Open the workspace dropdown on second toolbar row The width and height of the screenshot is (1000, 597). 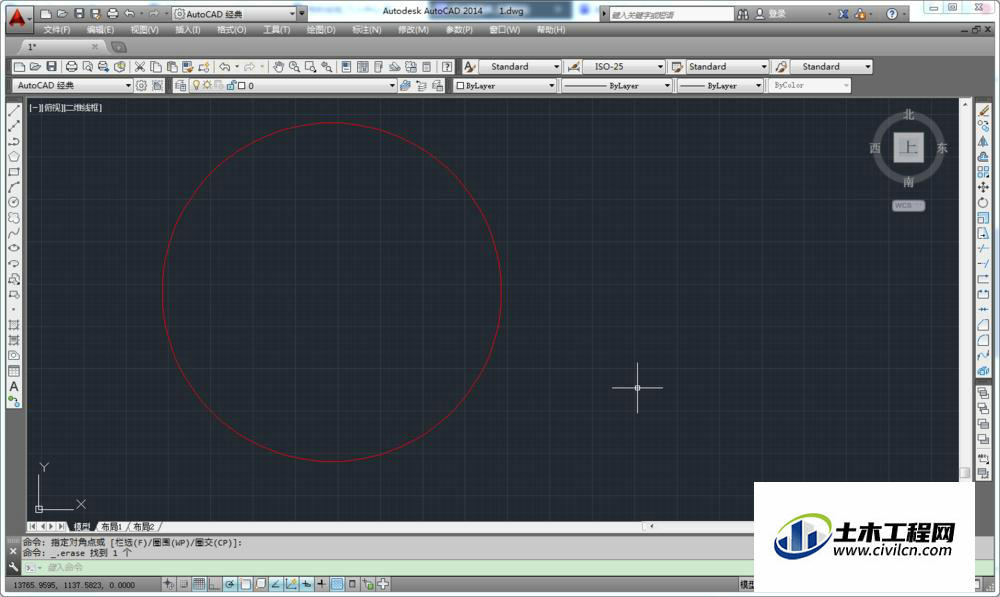(73, 85)
